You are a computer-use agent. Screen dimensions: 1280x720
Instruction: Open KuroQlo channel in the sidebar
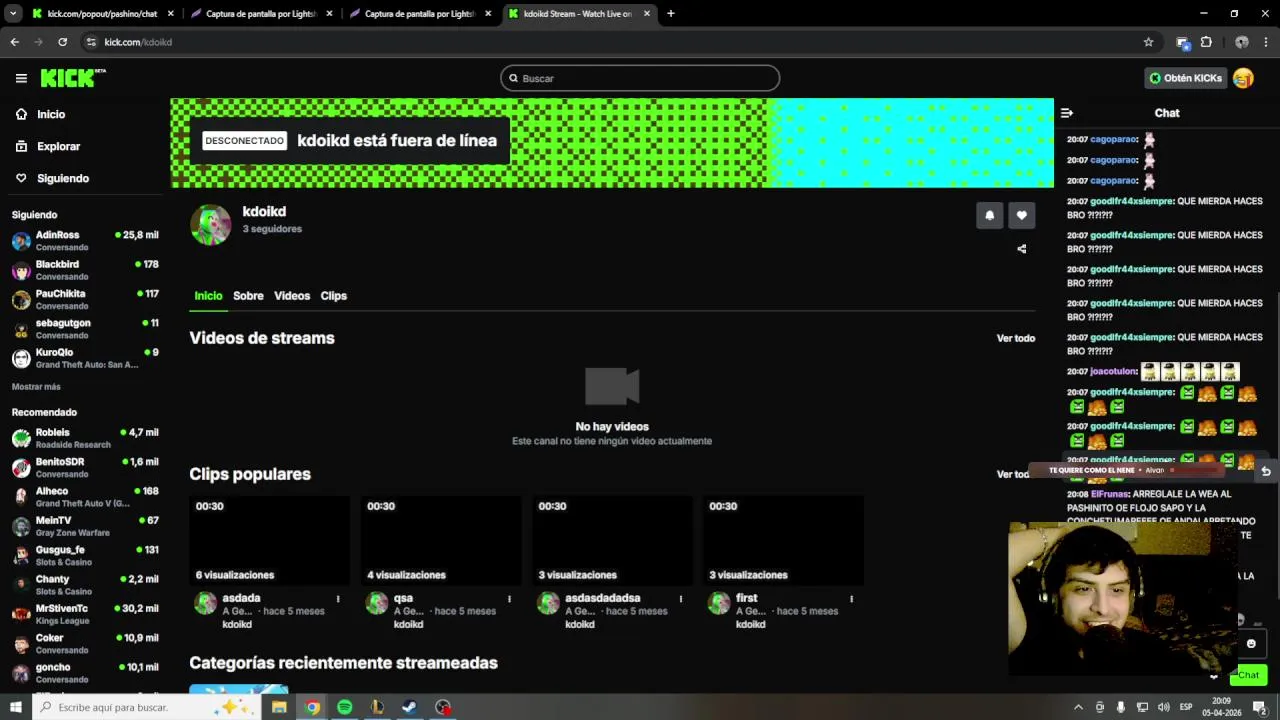(x=84, y=358)
